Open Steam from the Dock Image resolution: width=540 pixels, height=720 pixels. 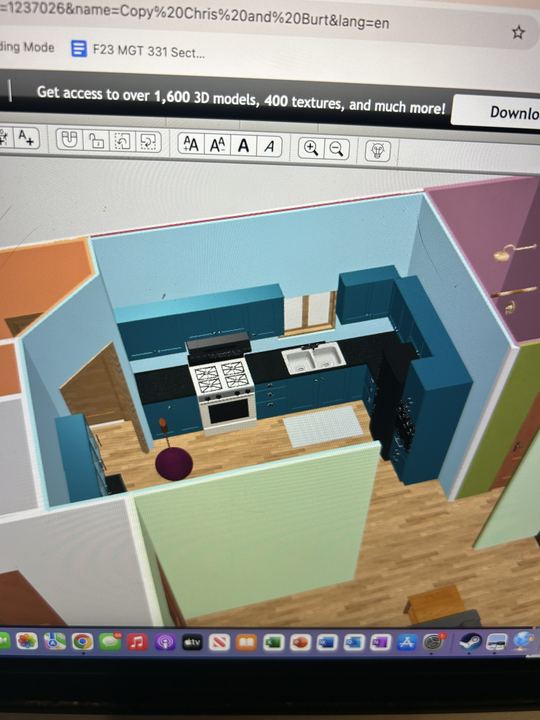tap(470, 641)
